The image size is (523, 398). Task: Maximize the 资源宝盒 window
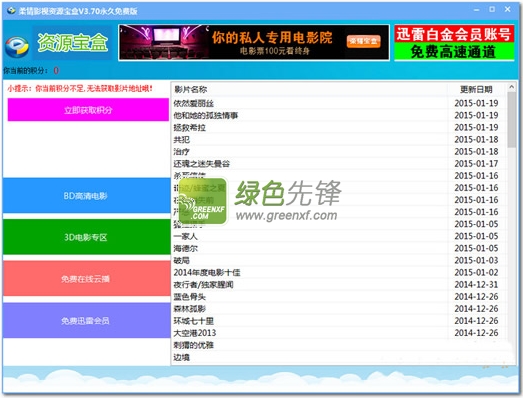pyautogui.click(x=492, y=9)
